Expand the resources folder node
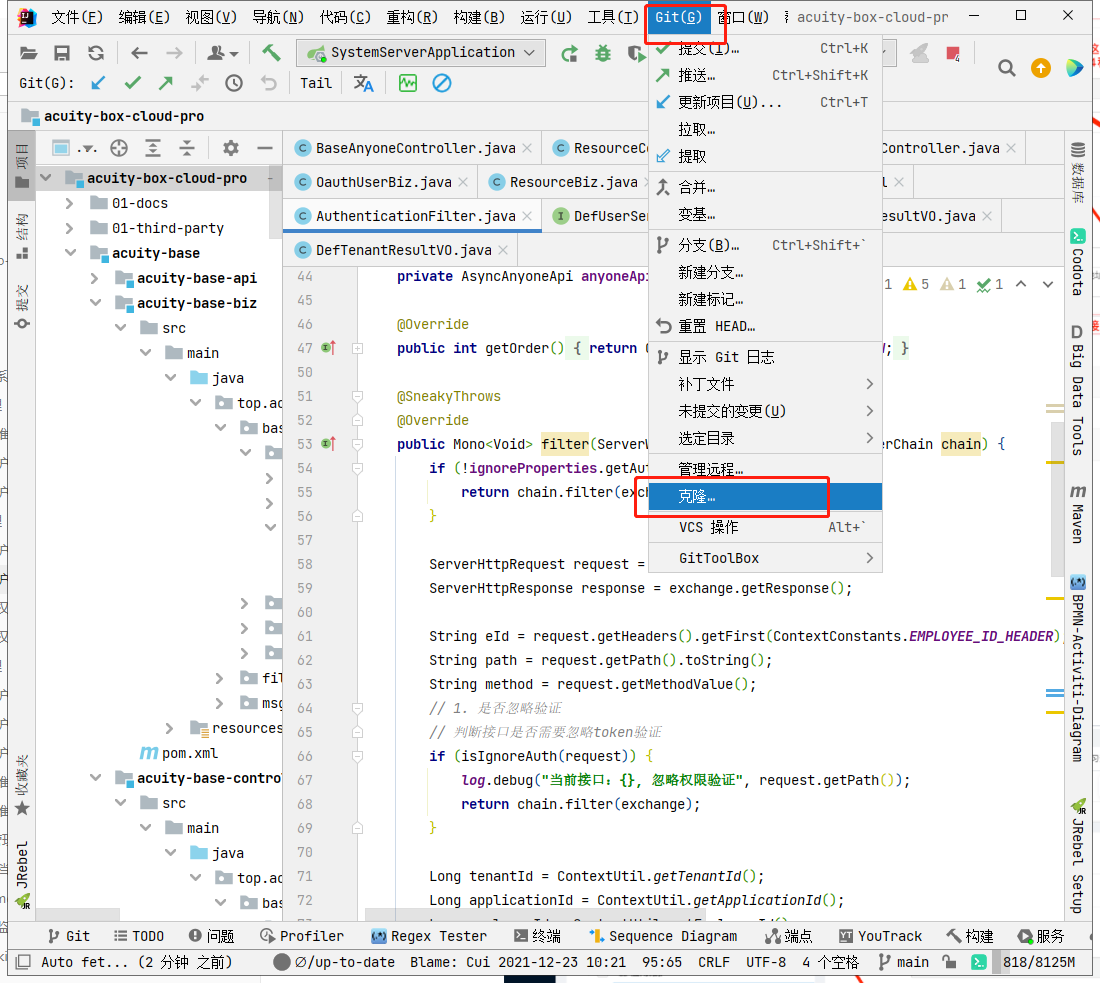The image size is (1100, 983). [169, 728]
